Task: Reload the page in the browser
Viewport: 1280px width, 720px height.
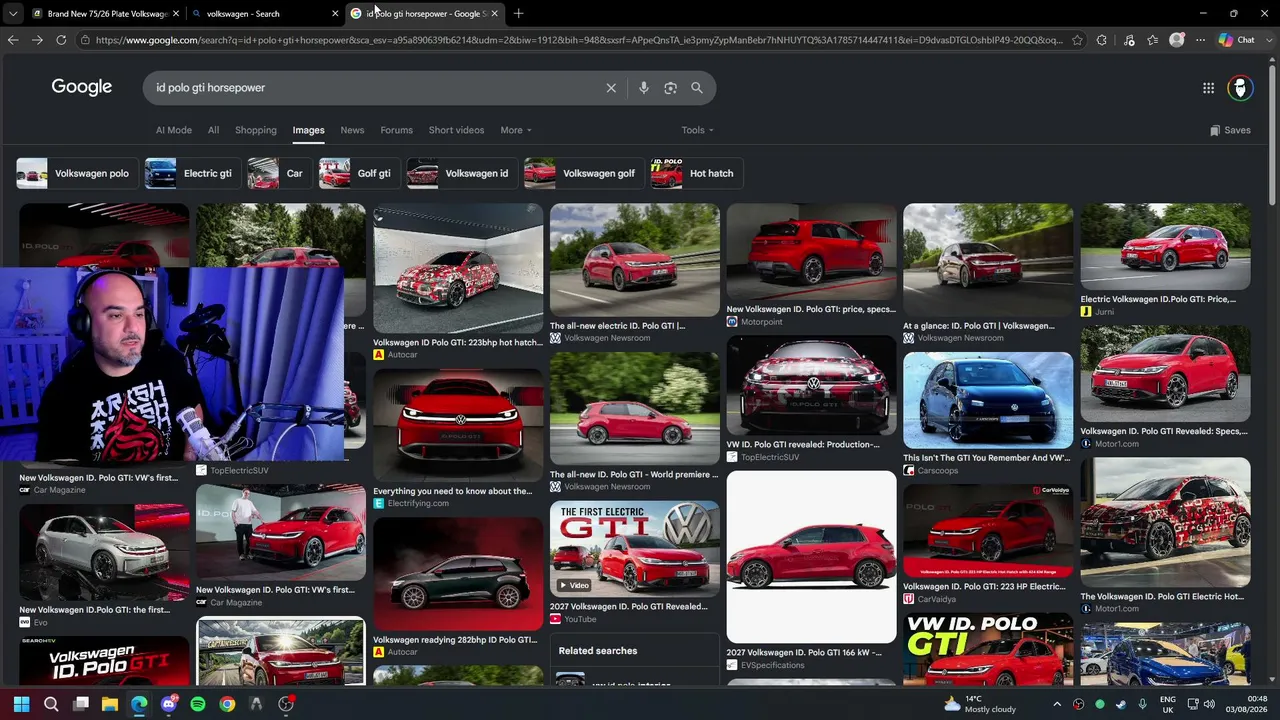Action: 61,40
